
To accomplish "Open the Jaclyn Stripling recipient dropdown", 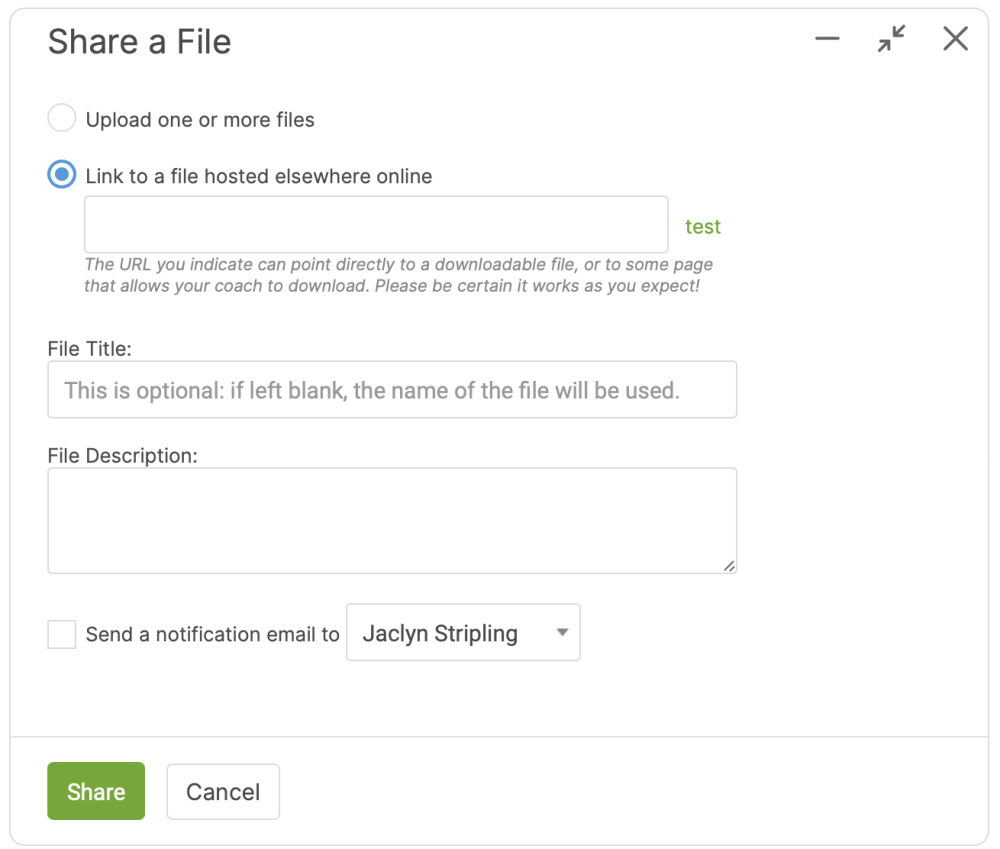I will point(463,632).
